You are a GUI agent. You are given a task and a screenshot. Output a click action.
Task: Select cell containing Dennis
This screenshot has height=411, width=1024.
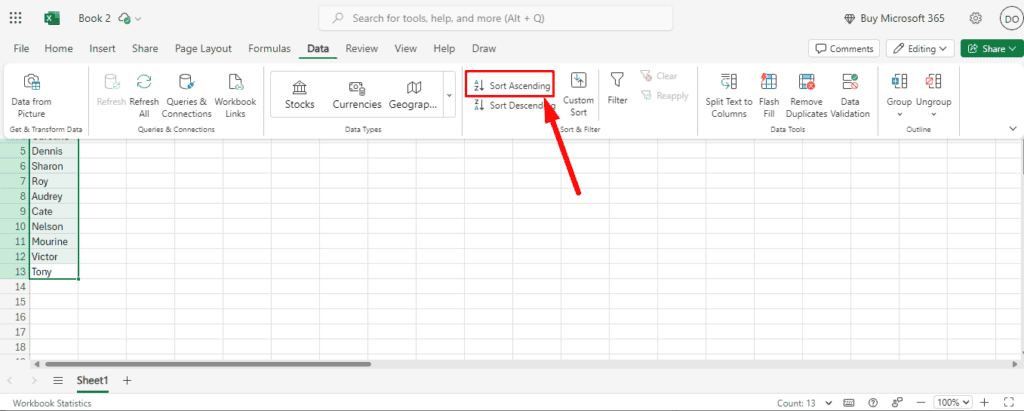pos(54,152)
